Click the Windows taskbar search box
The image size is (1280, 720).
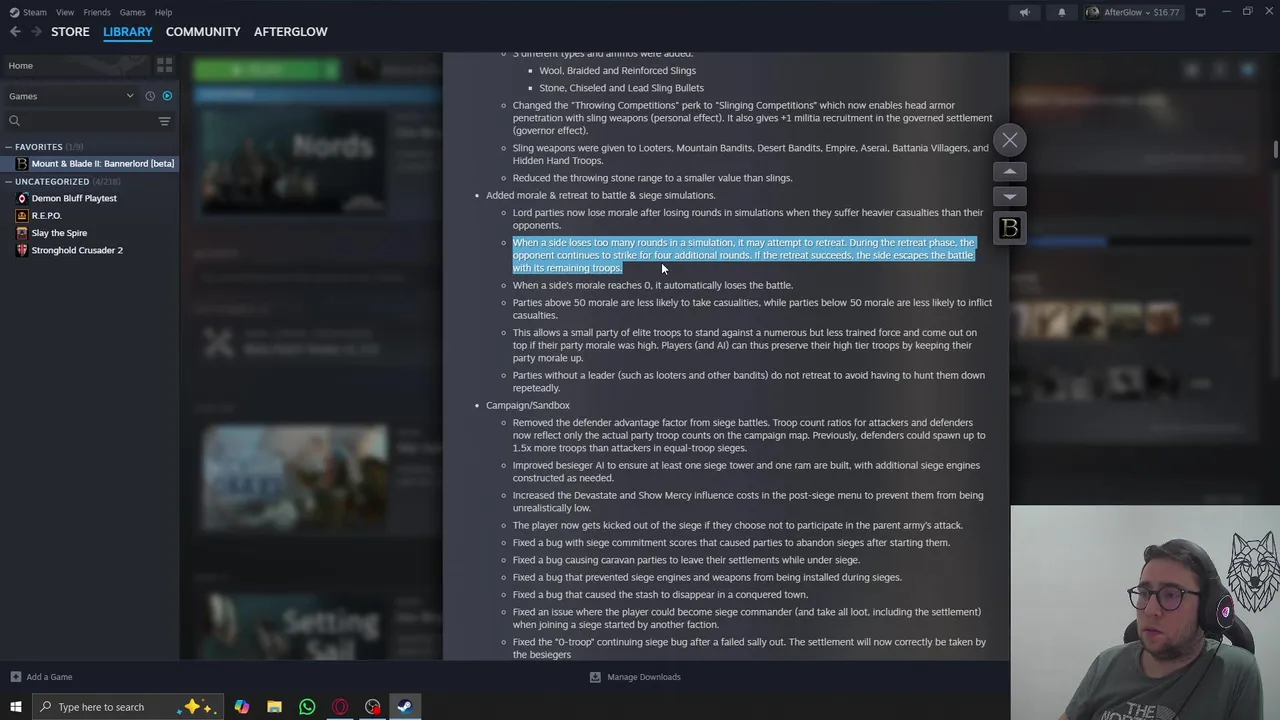tap(128, 707)
